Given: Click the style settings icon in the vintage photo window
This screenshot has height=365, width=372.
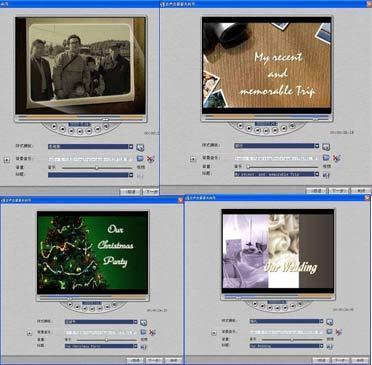Looking at the screenshot, I should (x=140, y=147).
